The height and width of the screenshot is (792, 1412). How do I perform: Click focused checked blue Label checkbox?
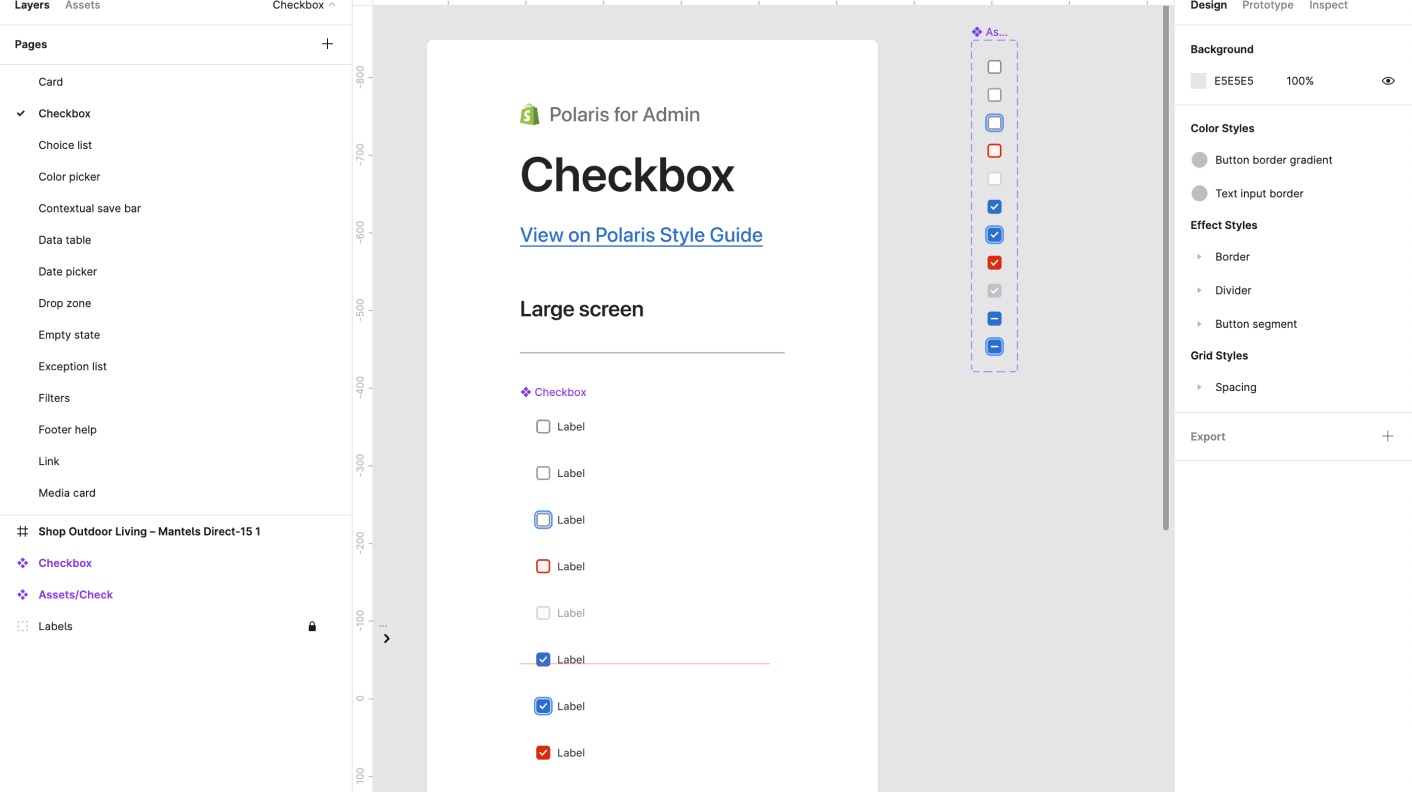coord(543,706)
